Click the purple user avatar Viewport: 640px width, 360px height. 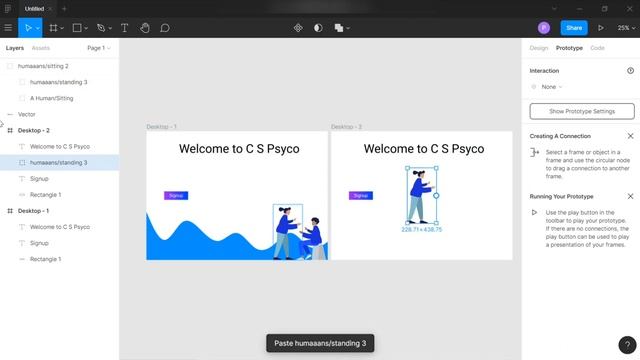tap(544, 28)
